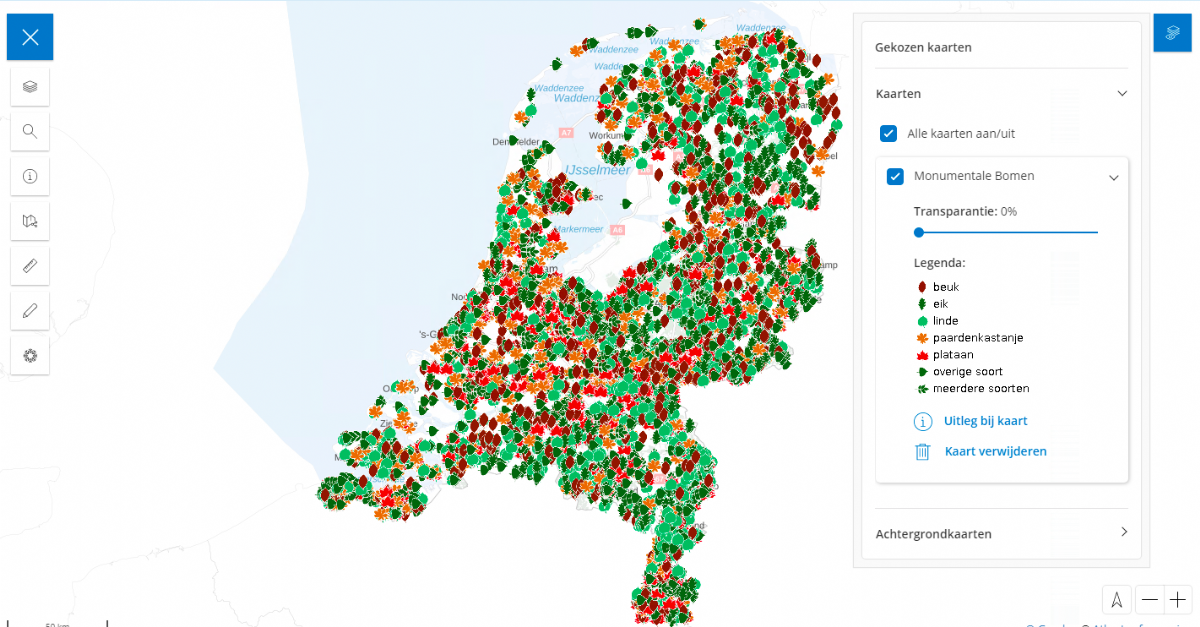Select the ruler measure tool
The width and height of the screenshot is (1200, 627).
click(x=30, y=266)
